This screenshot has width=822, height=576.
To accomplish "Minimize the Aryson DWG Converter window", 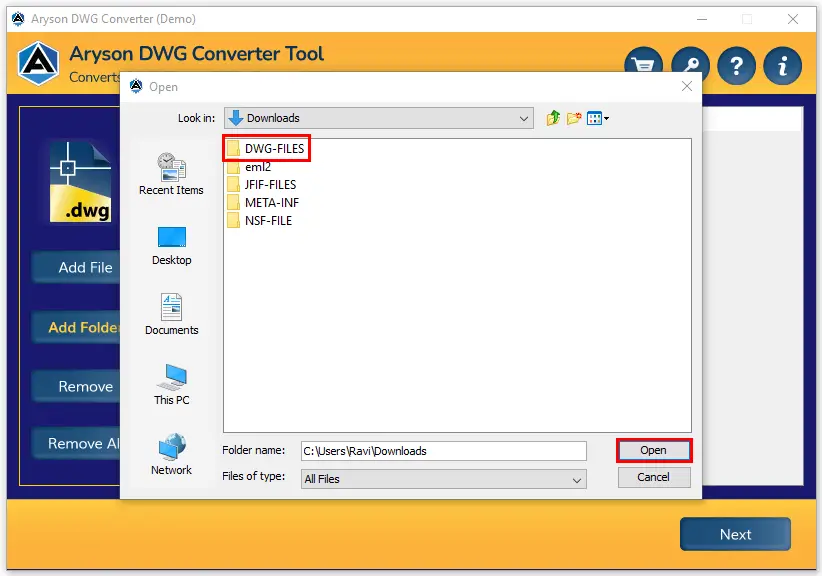I will coord(702,19).
